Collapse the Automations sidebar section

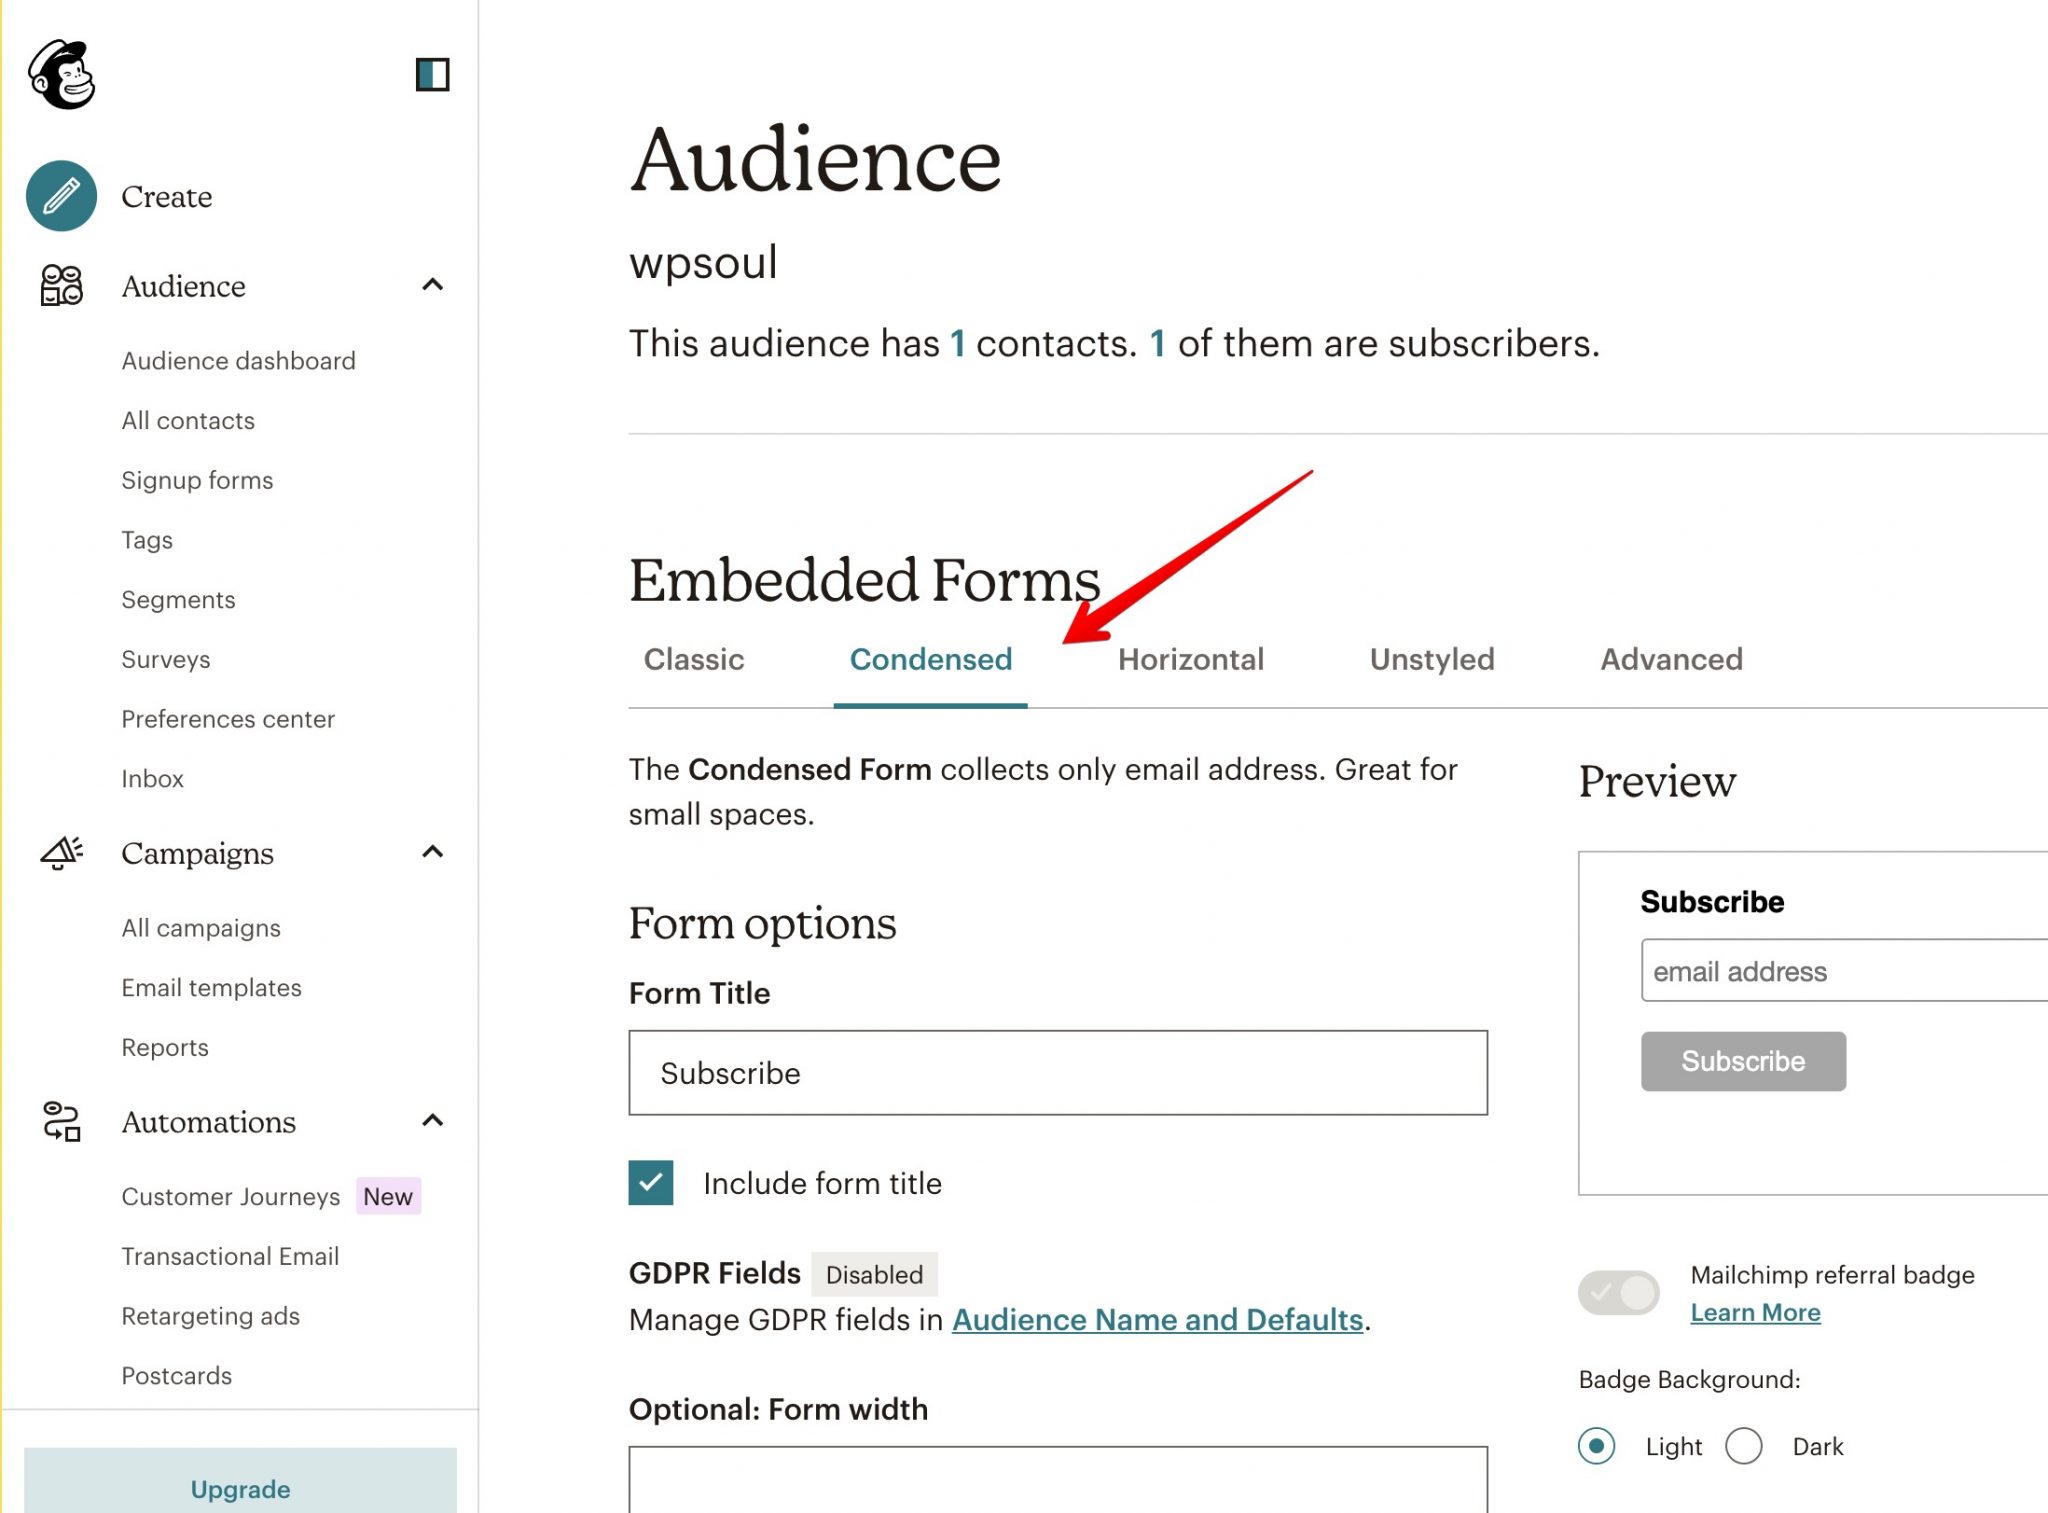(433, 1120)
